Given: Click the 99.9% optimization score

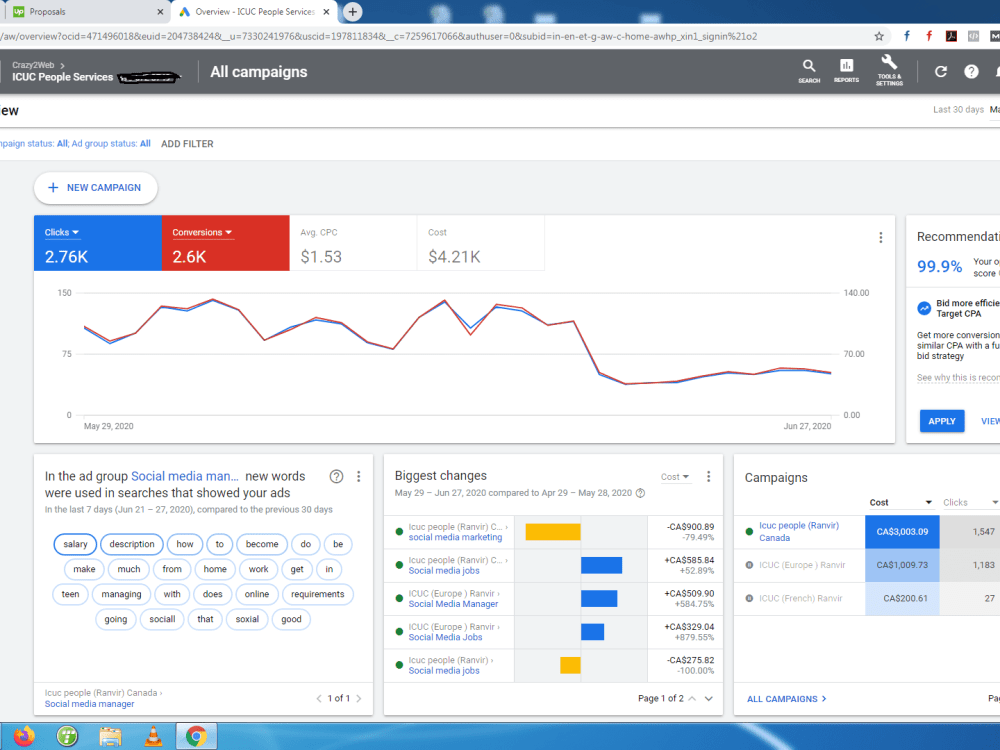Looking at the screenshot, I should click(x=939, y=266).
